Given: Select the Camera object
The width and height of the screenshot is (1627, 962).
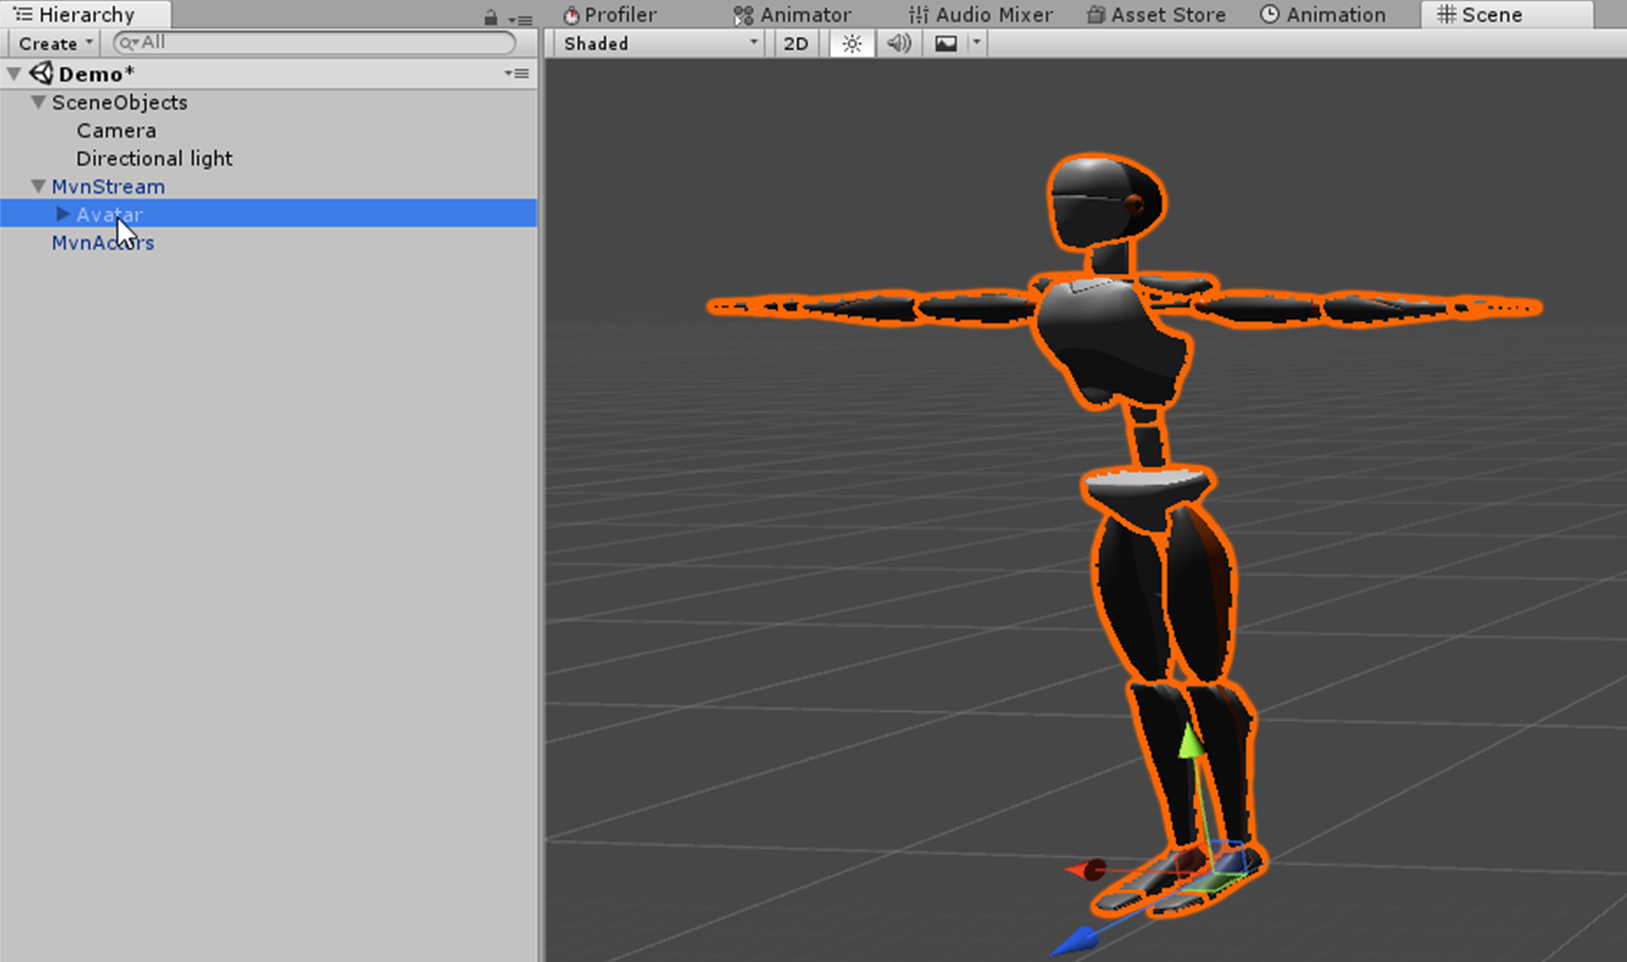Looking at the screenshot, I should tap(116, 130).
